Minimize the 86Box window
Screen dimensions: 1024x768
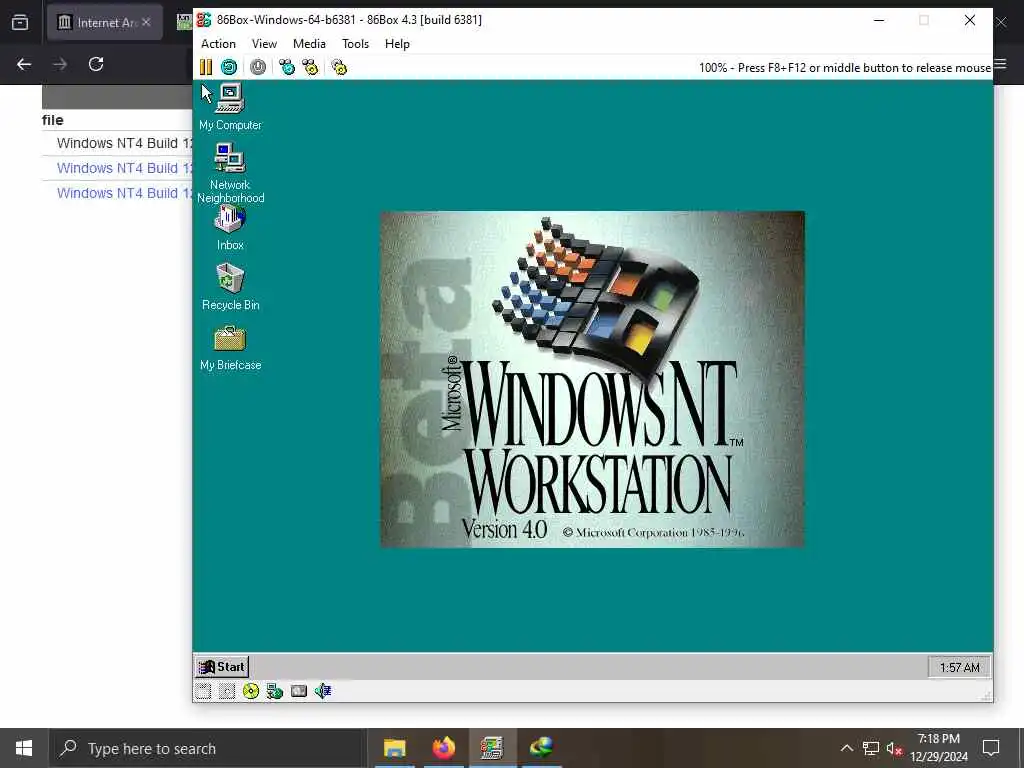point(879,20)
